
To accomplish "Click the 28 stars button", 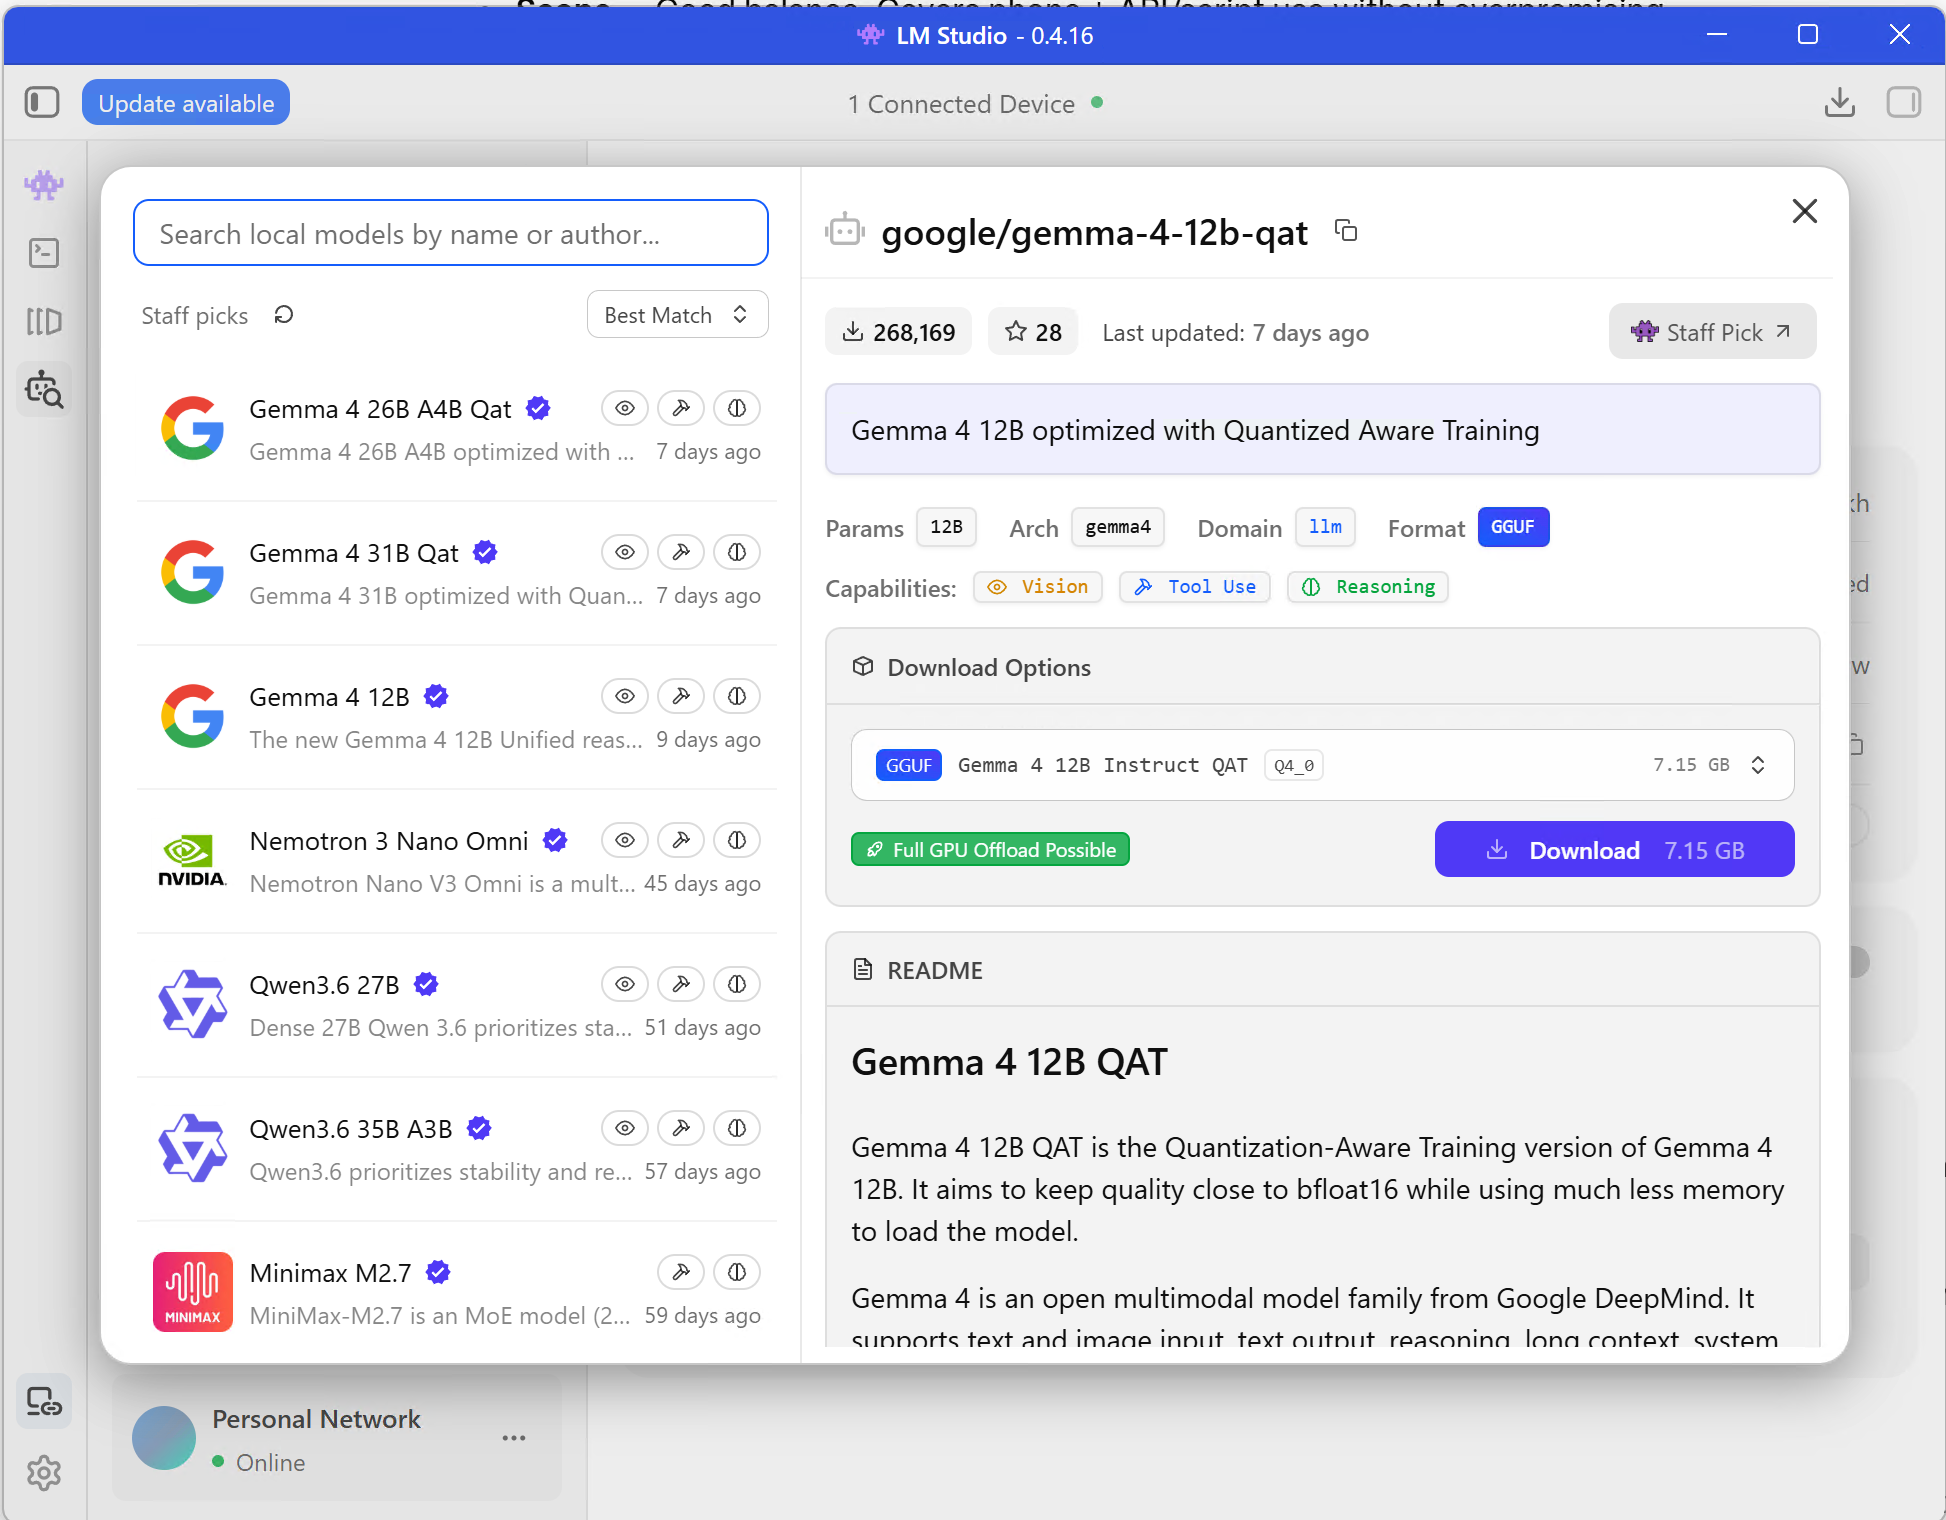I will tap(1033, 332).
